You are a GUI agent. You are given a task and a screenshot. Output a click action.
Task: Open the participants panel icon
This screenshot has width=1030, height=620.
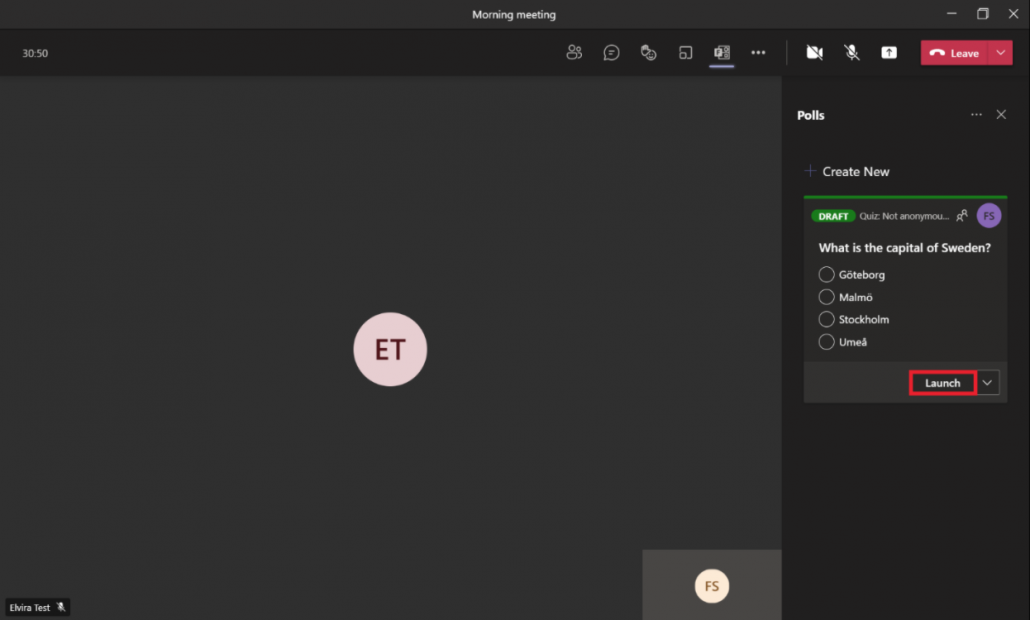pyautogui.click(x=574, y=53)
